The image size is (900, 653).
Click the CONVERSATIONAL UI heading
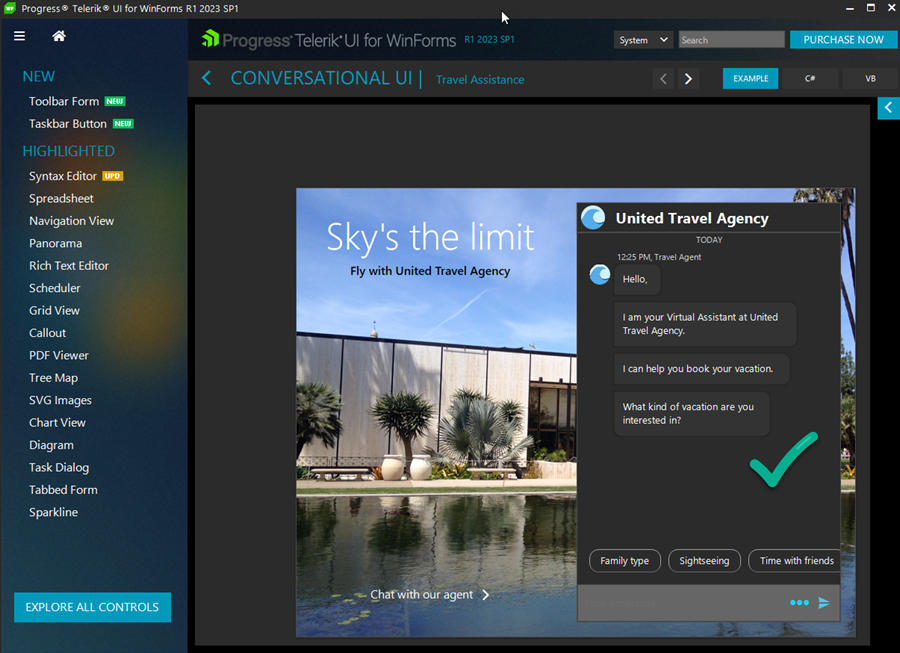coord(321,78)
